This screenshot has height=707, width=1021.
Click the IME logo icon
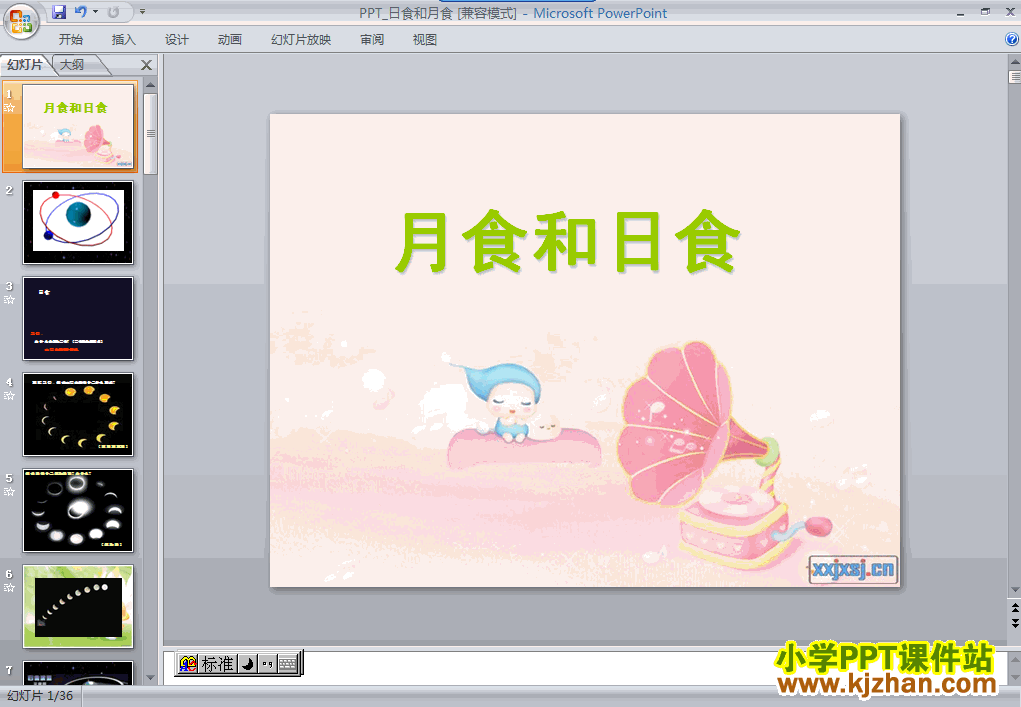click(x=188, y=664)
